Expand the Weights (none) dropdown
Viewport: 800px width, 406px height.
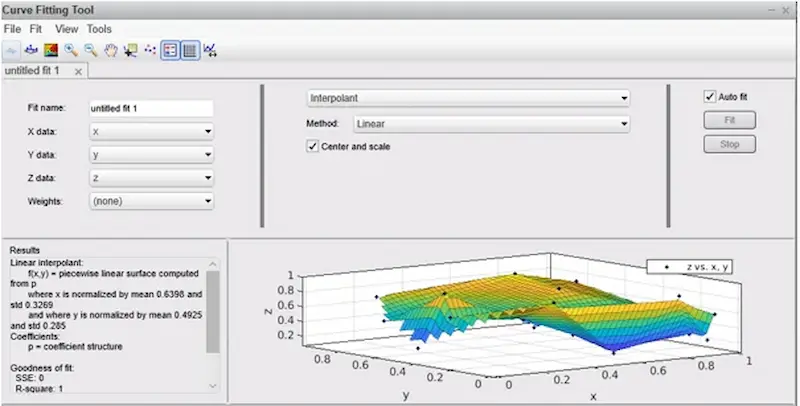(152, 201)
